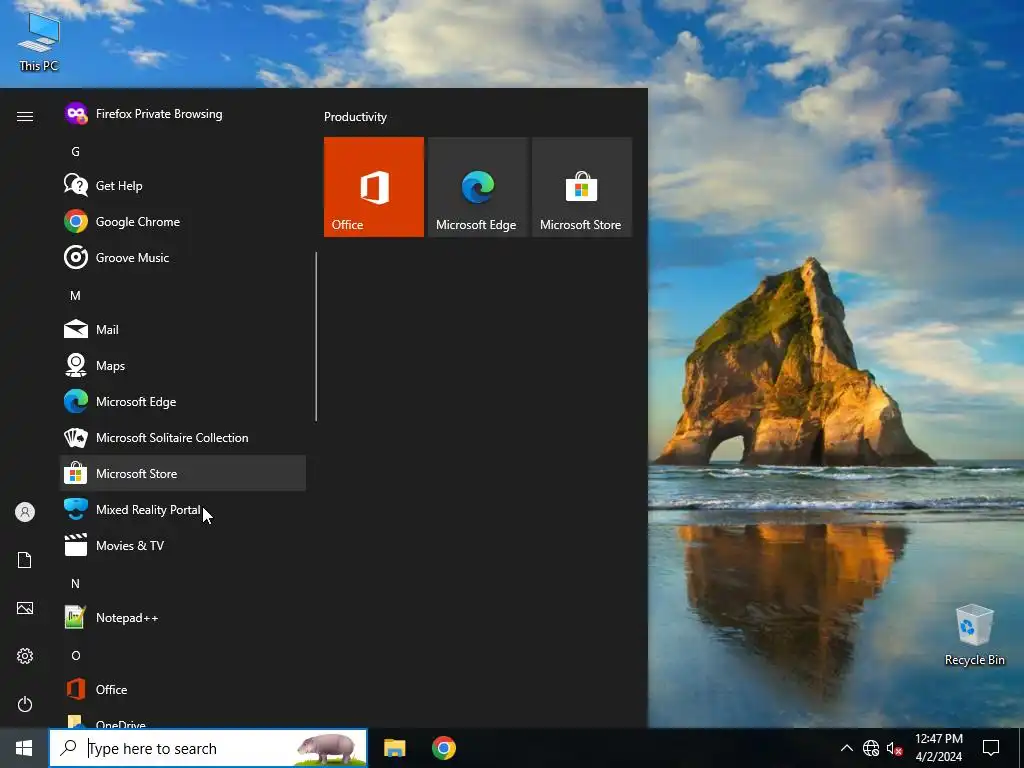
Task: Open Chrome from the taskbar
Action: coord(443,748)
